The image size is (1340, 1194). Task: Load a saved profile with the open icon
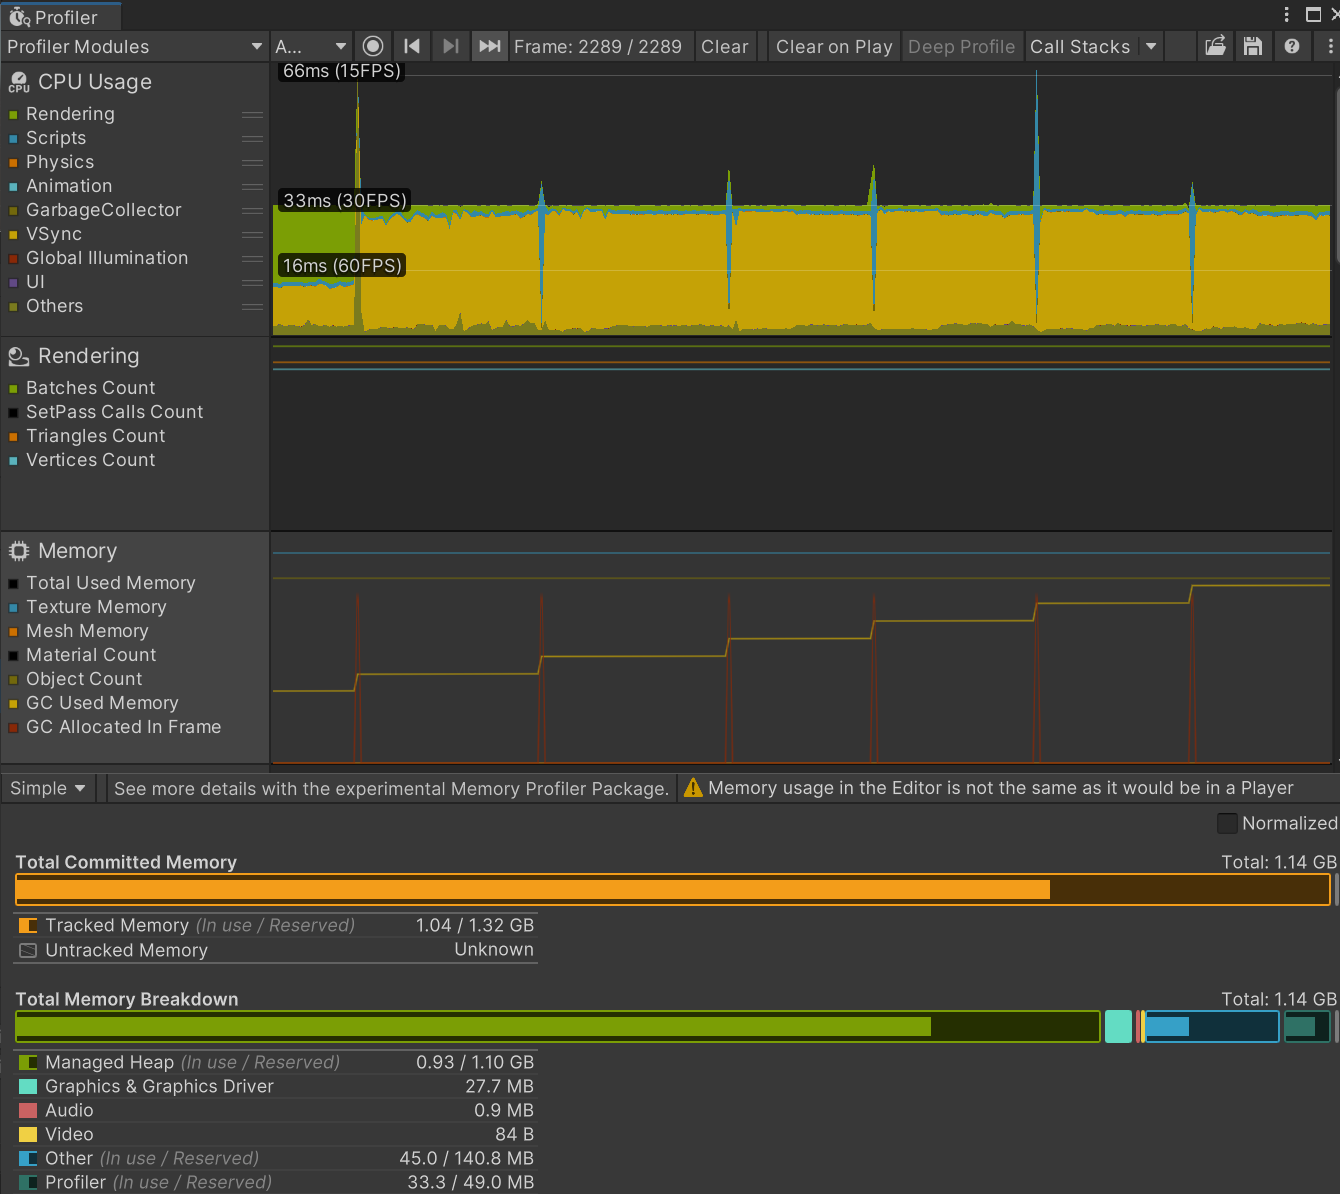(1215, 46)
